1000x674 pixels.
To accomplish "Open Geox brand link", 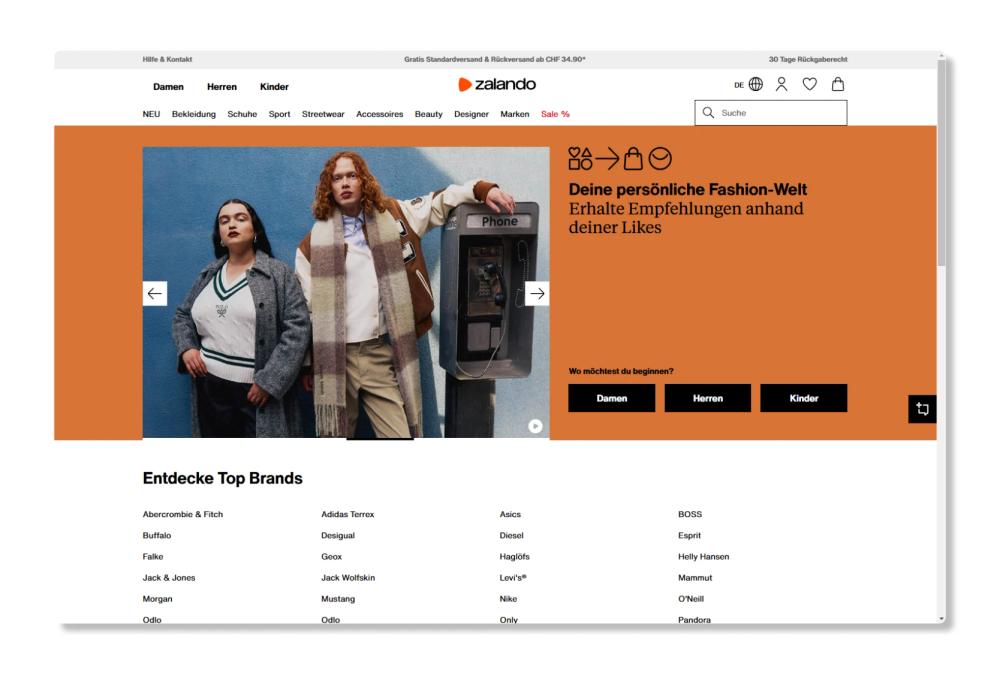I will pyautogui.click(x=332, y=556).
